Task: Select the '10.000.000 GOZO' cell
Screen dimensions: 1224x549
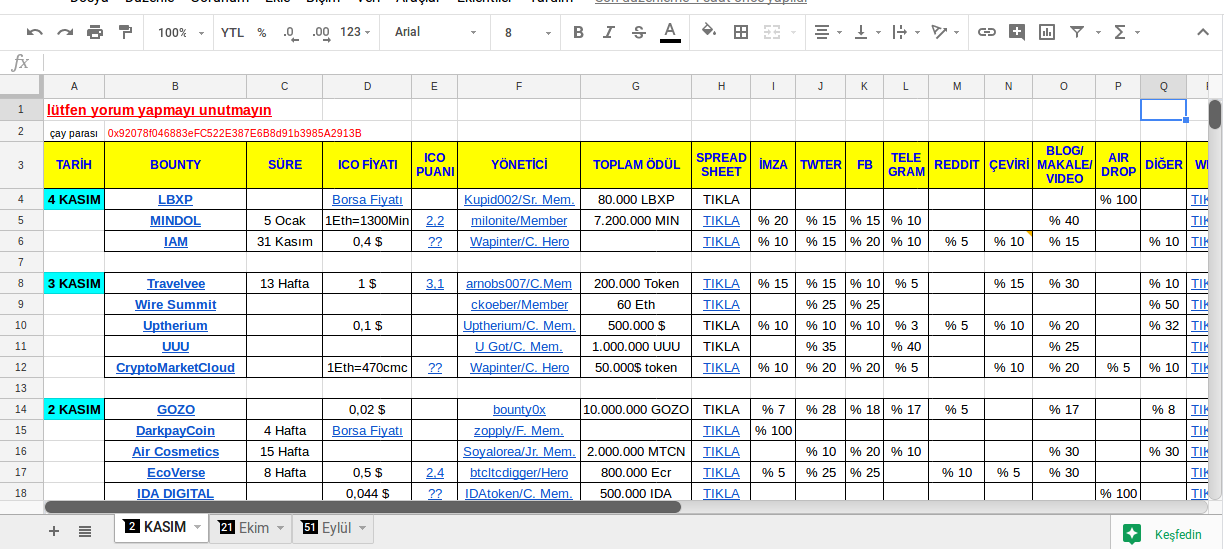Action: point(636,409)
